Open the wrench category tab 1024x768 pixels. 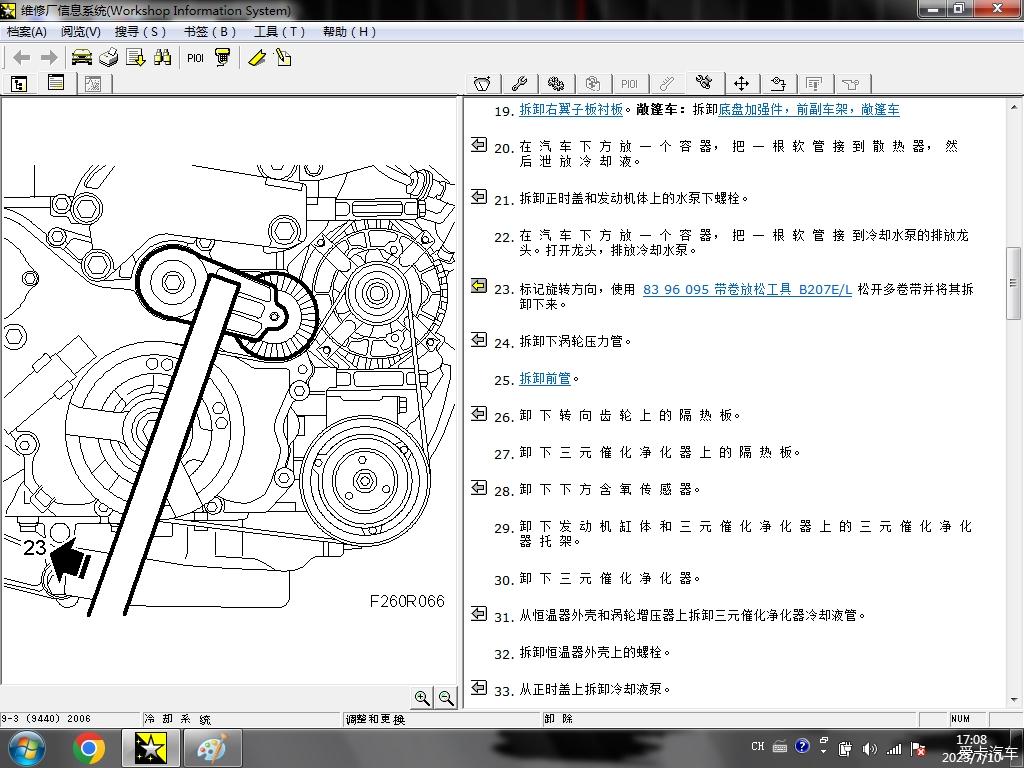(x=519, y=84)
